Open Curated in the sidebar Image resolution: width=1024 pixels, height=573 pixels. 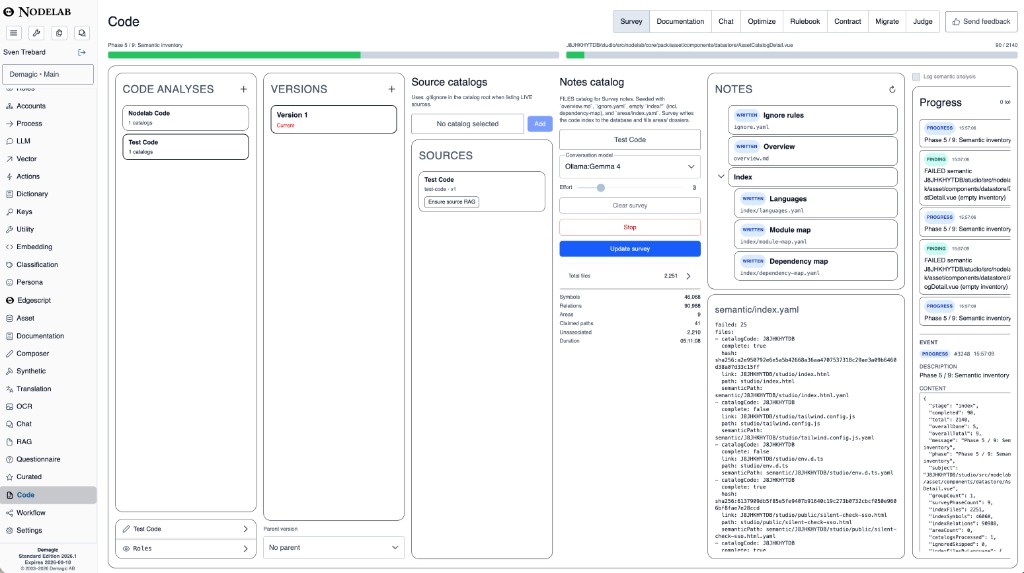click(48, 477)
